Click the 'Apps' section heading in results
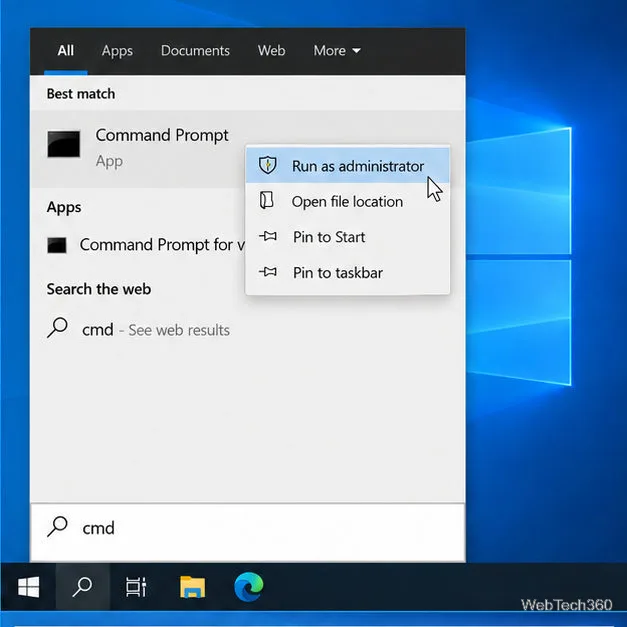Image resolution: width=627 pixels, height=627 pixels. pyautogui.click(x=64, y=208)
